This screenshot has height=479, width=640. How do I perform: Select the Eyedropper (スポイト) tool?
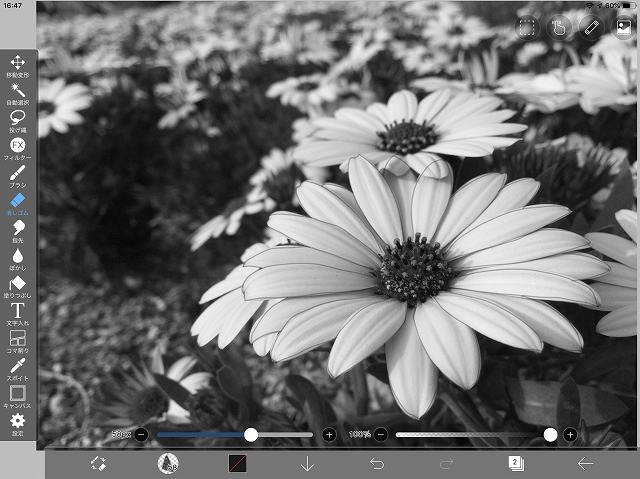tap(18, 369)
